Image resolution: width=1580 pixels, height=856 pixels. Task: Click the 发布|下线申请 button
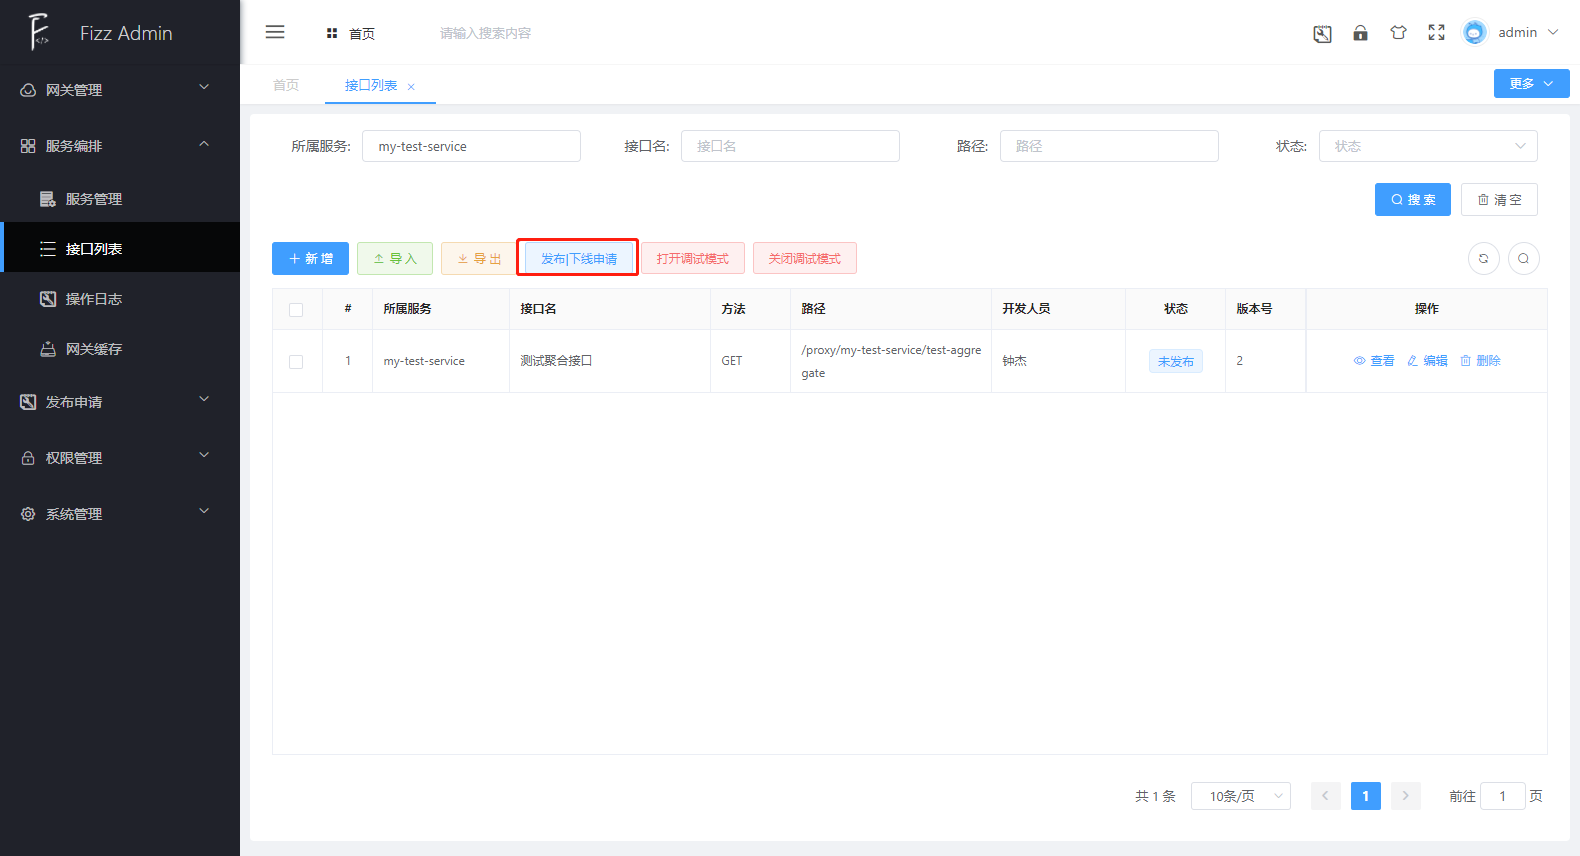pyautogui.click(x=578, y=258)
